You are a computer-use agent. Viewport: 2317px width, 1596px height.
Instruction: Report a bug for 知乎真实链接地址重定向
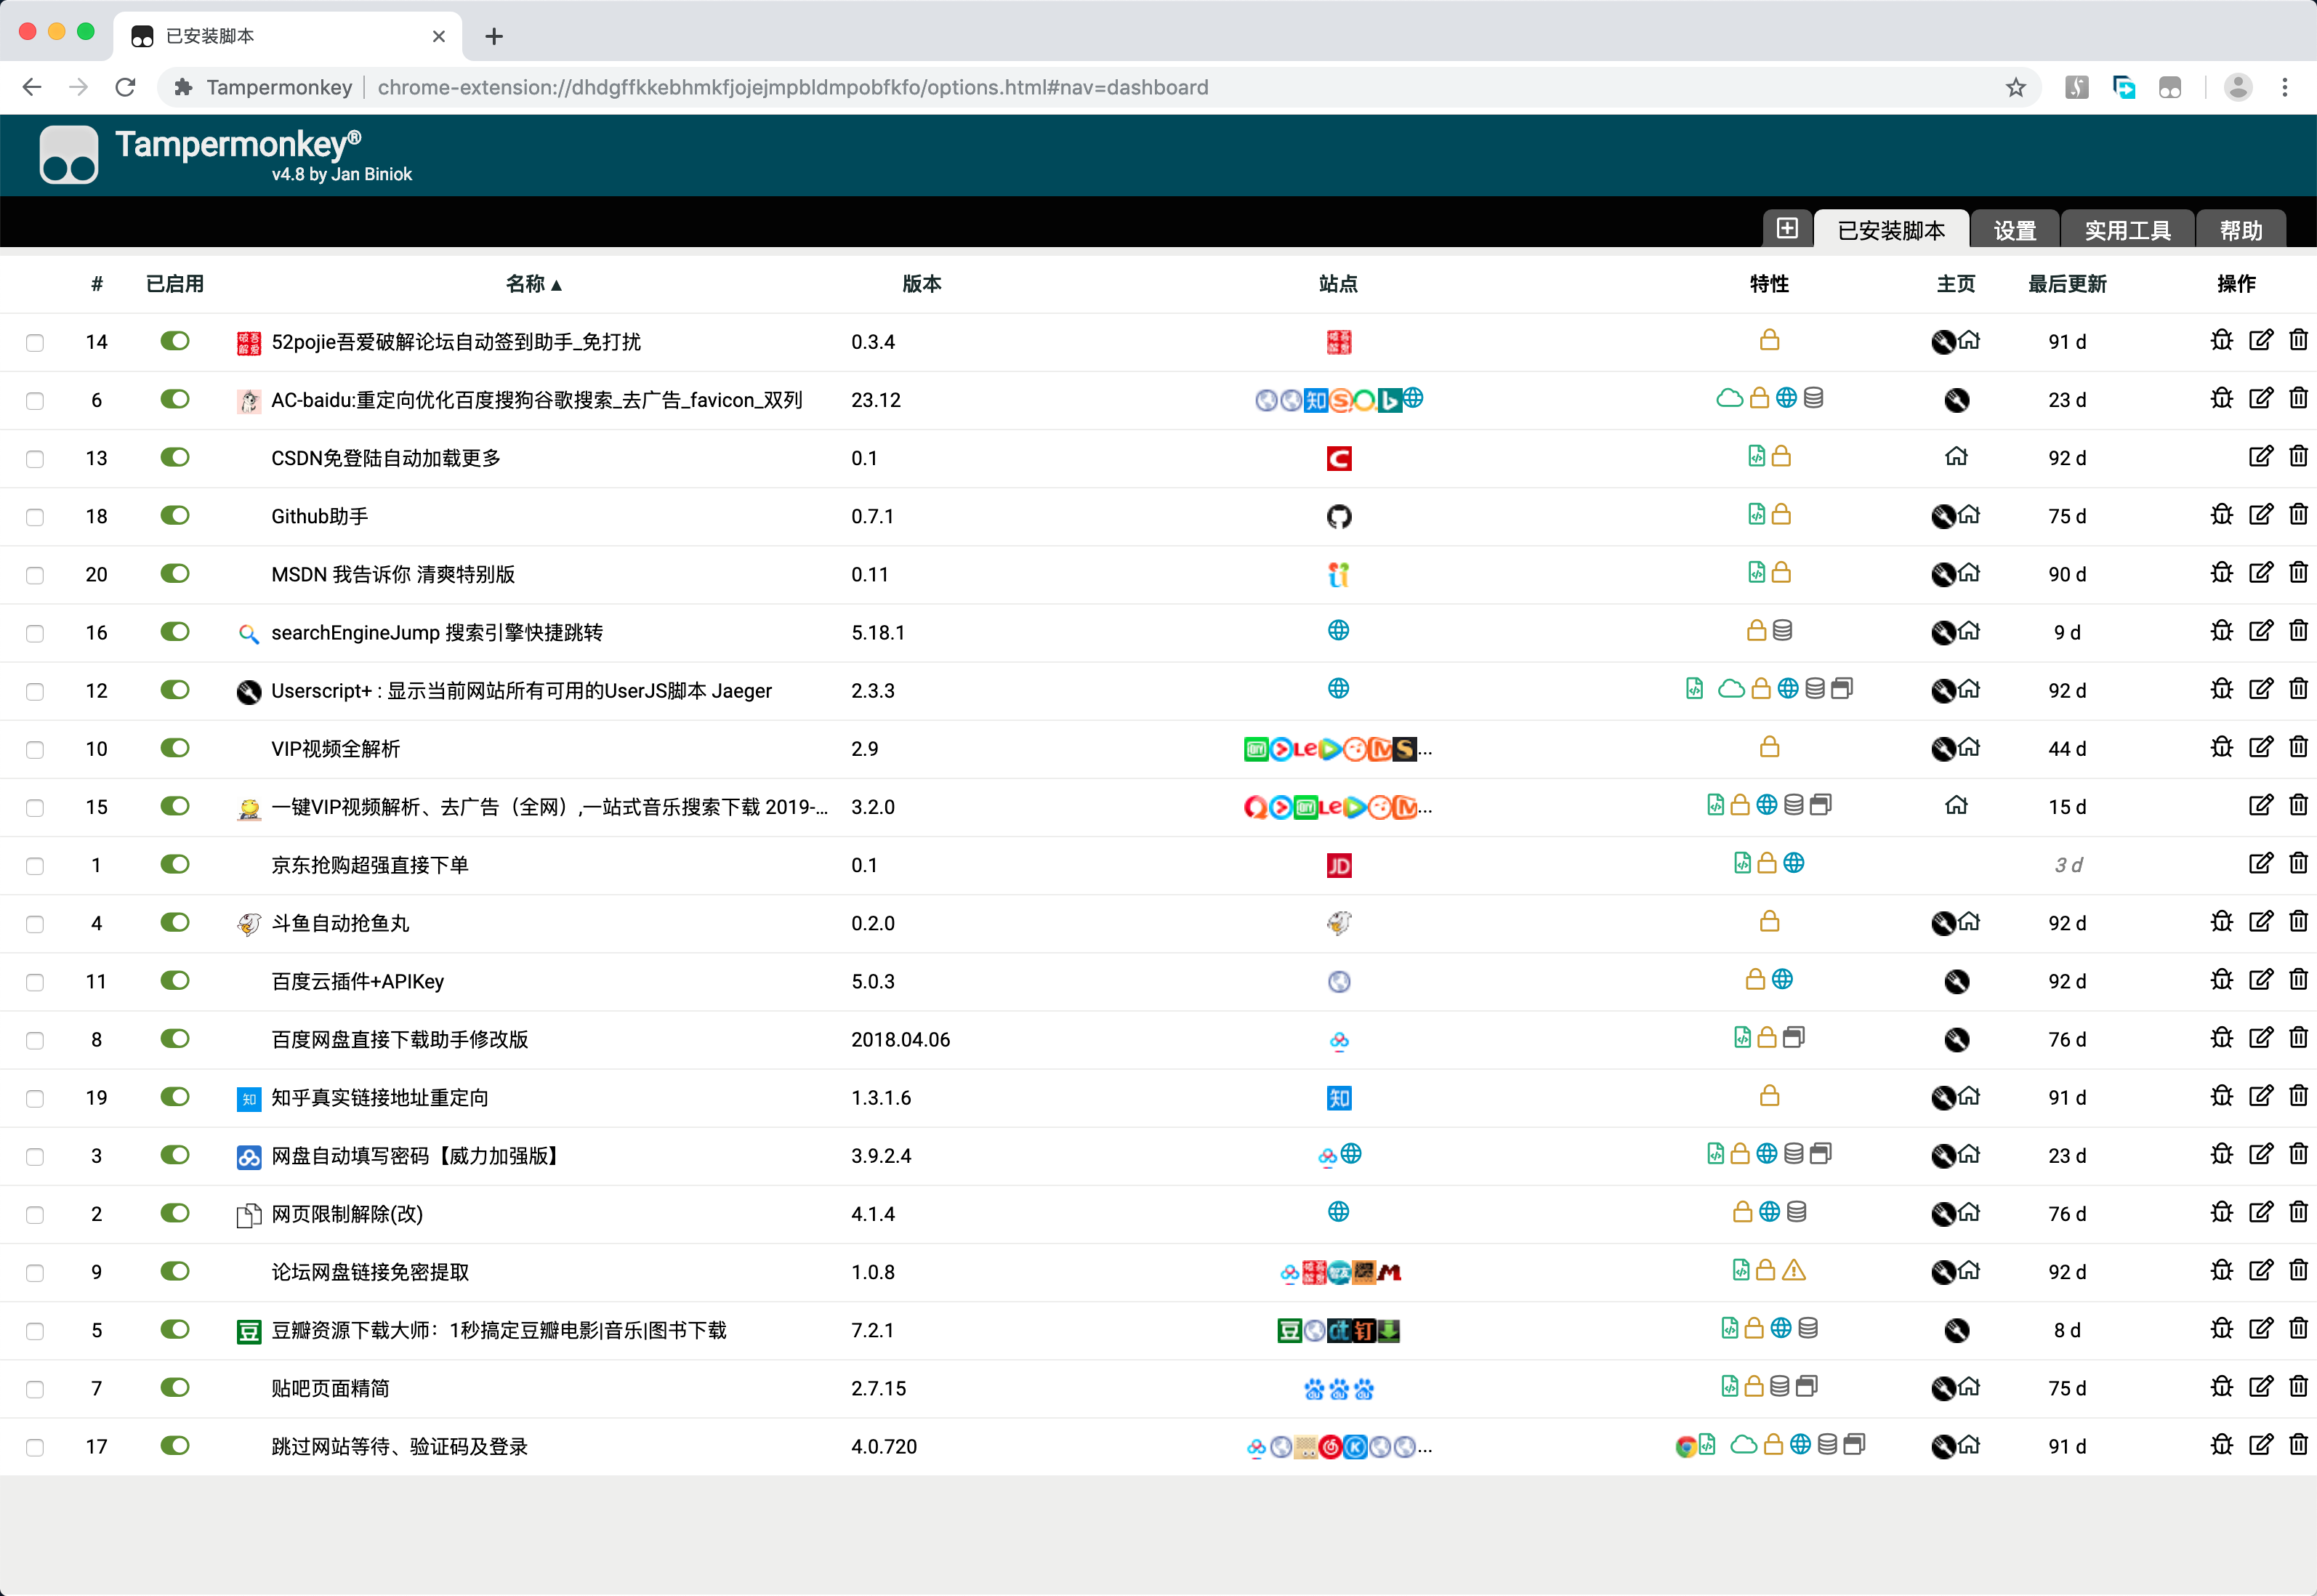click(2221, 1096)
